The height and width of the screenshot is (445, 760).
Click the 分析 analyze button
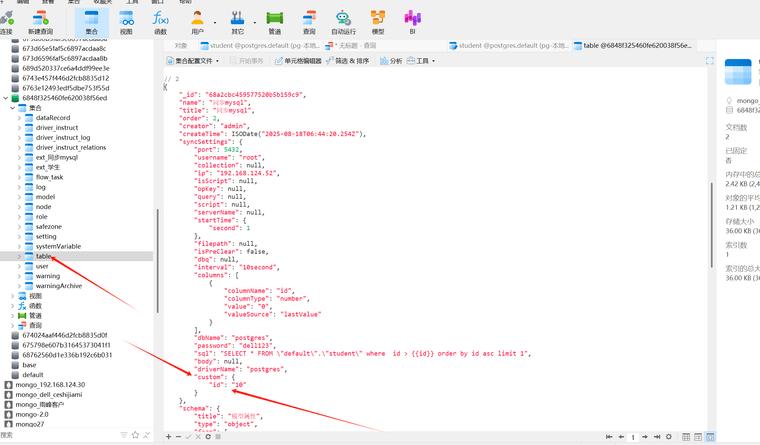pos(391,61)
